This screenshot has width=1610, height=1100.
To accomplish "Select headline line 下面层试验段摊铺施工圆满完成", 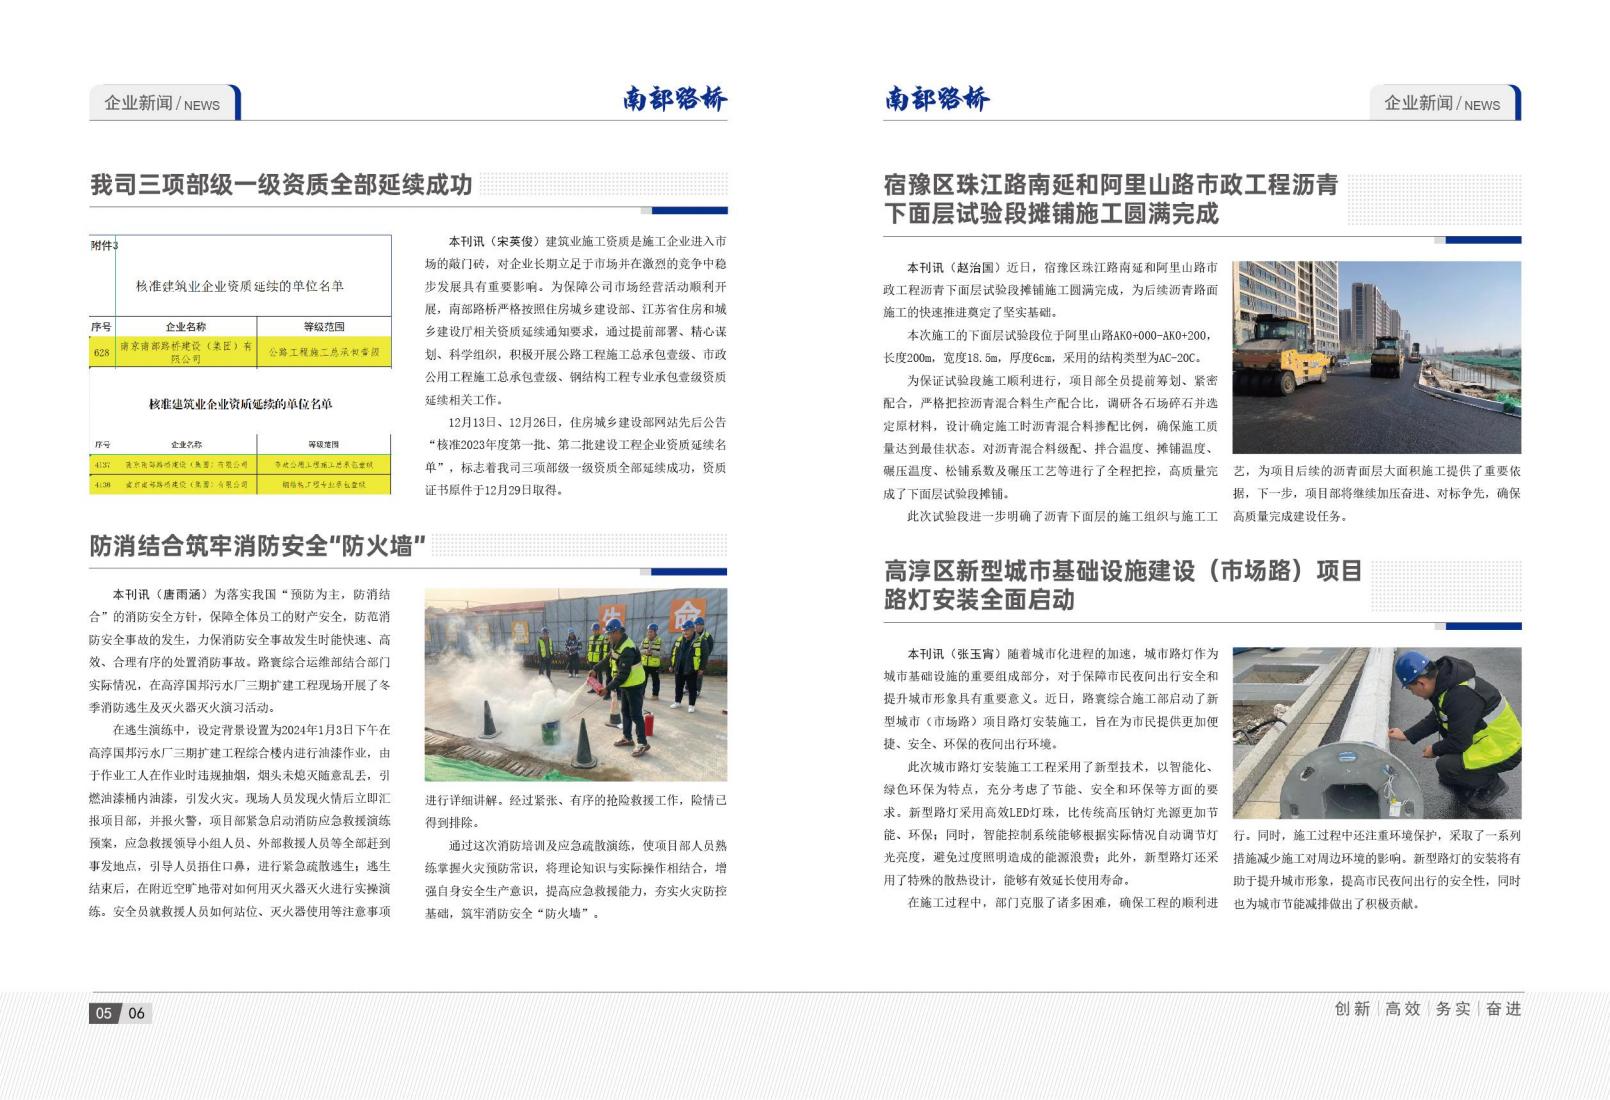I will [x=1051, y=214].
